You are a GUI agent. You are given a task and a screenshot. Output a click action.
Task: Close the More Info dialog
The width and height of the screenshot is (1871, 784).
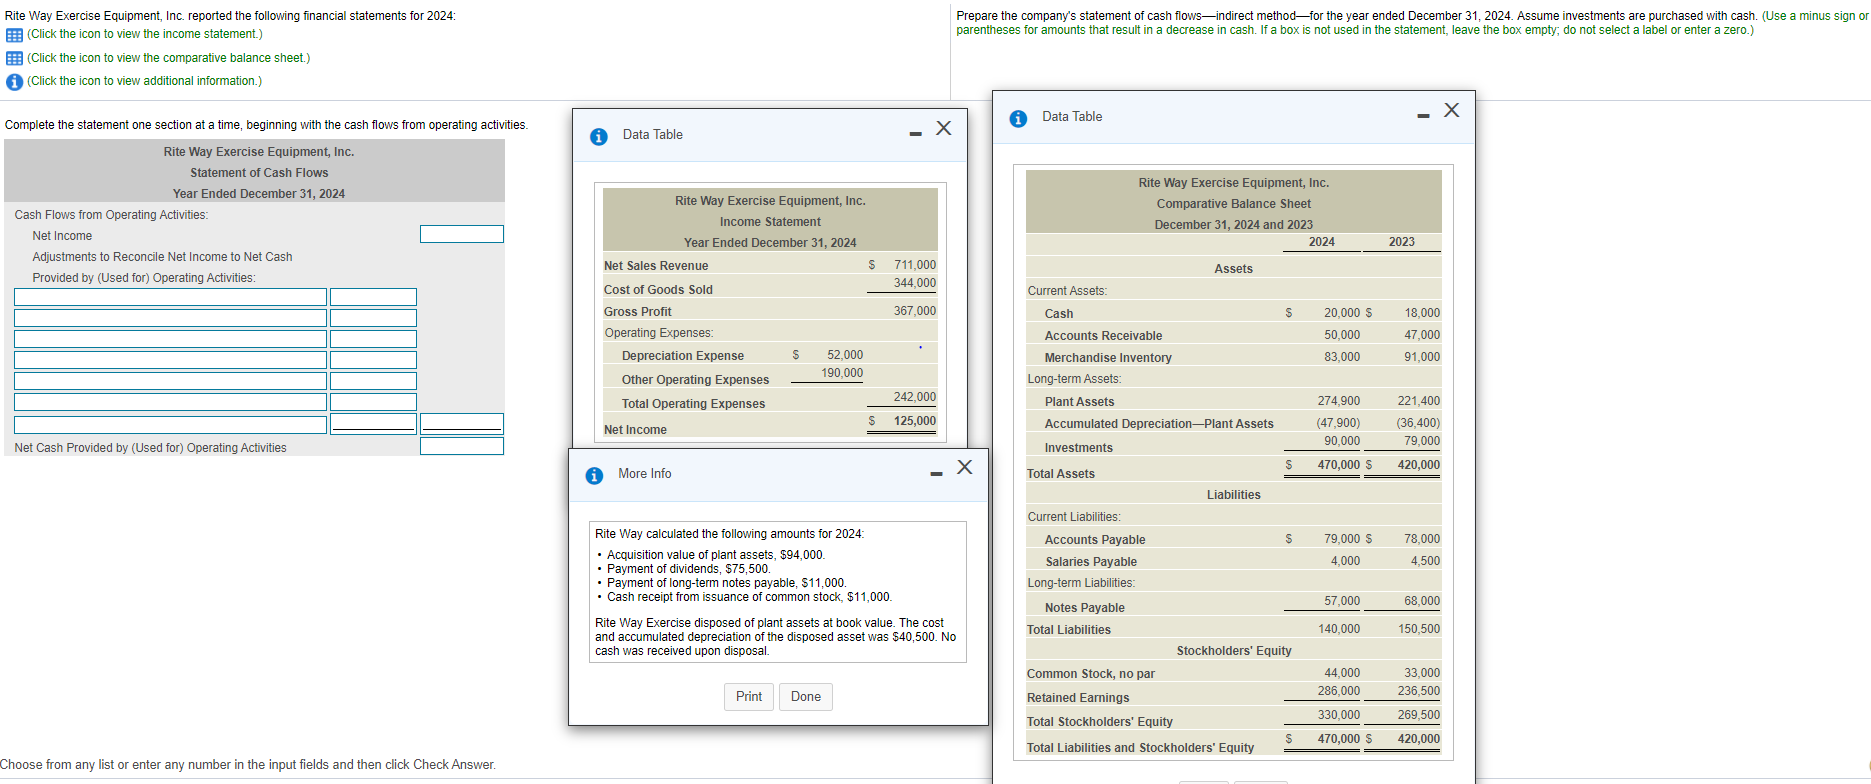coord(965,467)
